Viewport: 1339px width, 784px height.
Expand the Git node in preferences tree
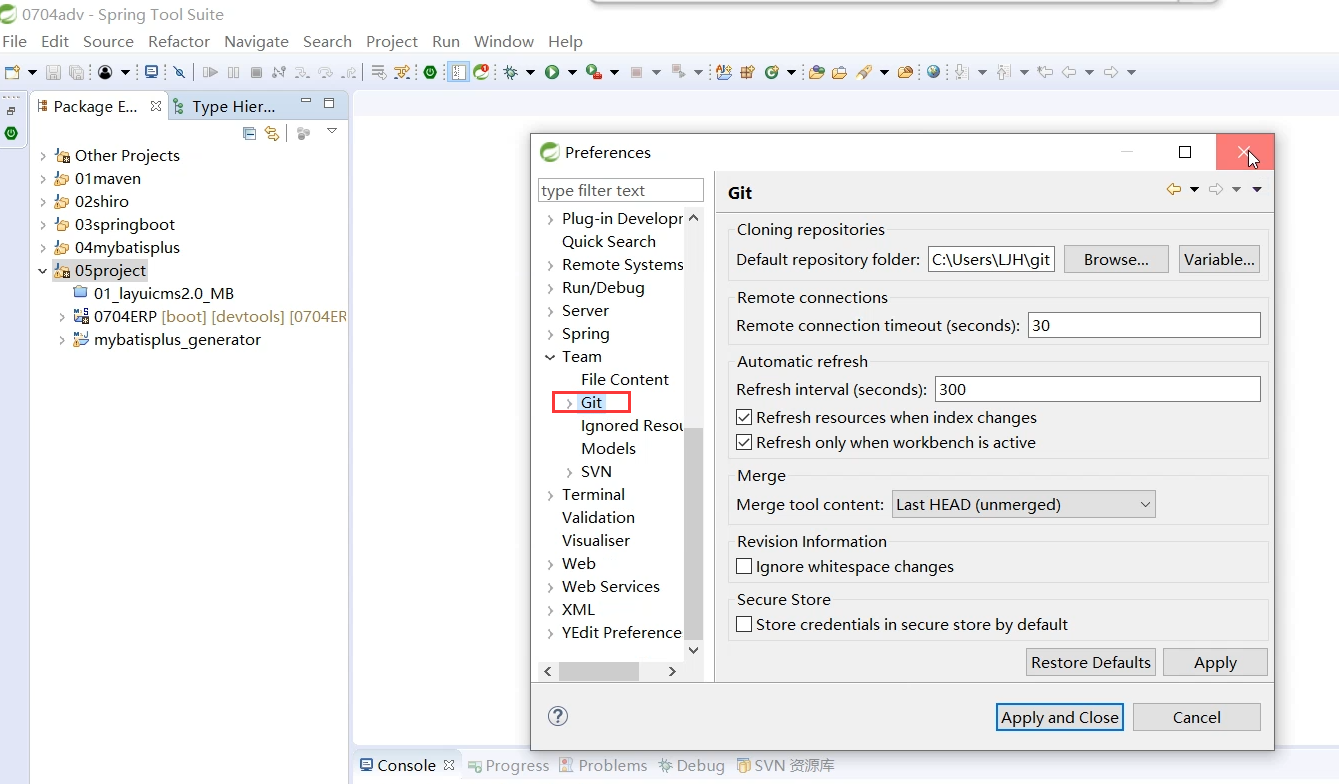click(x=569, y=403)
